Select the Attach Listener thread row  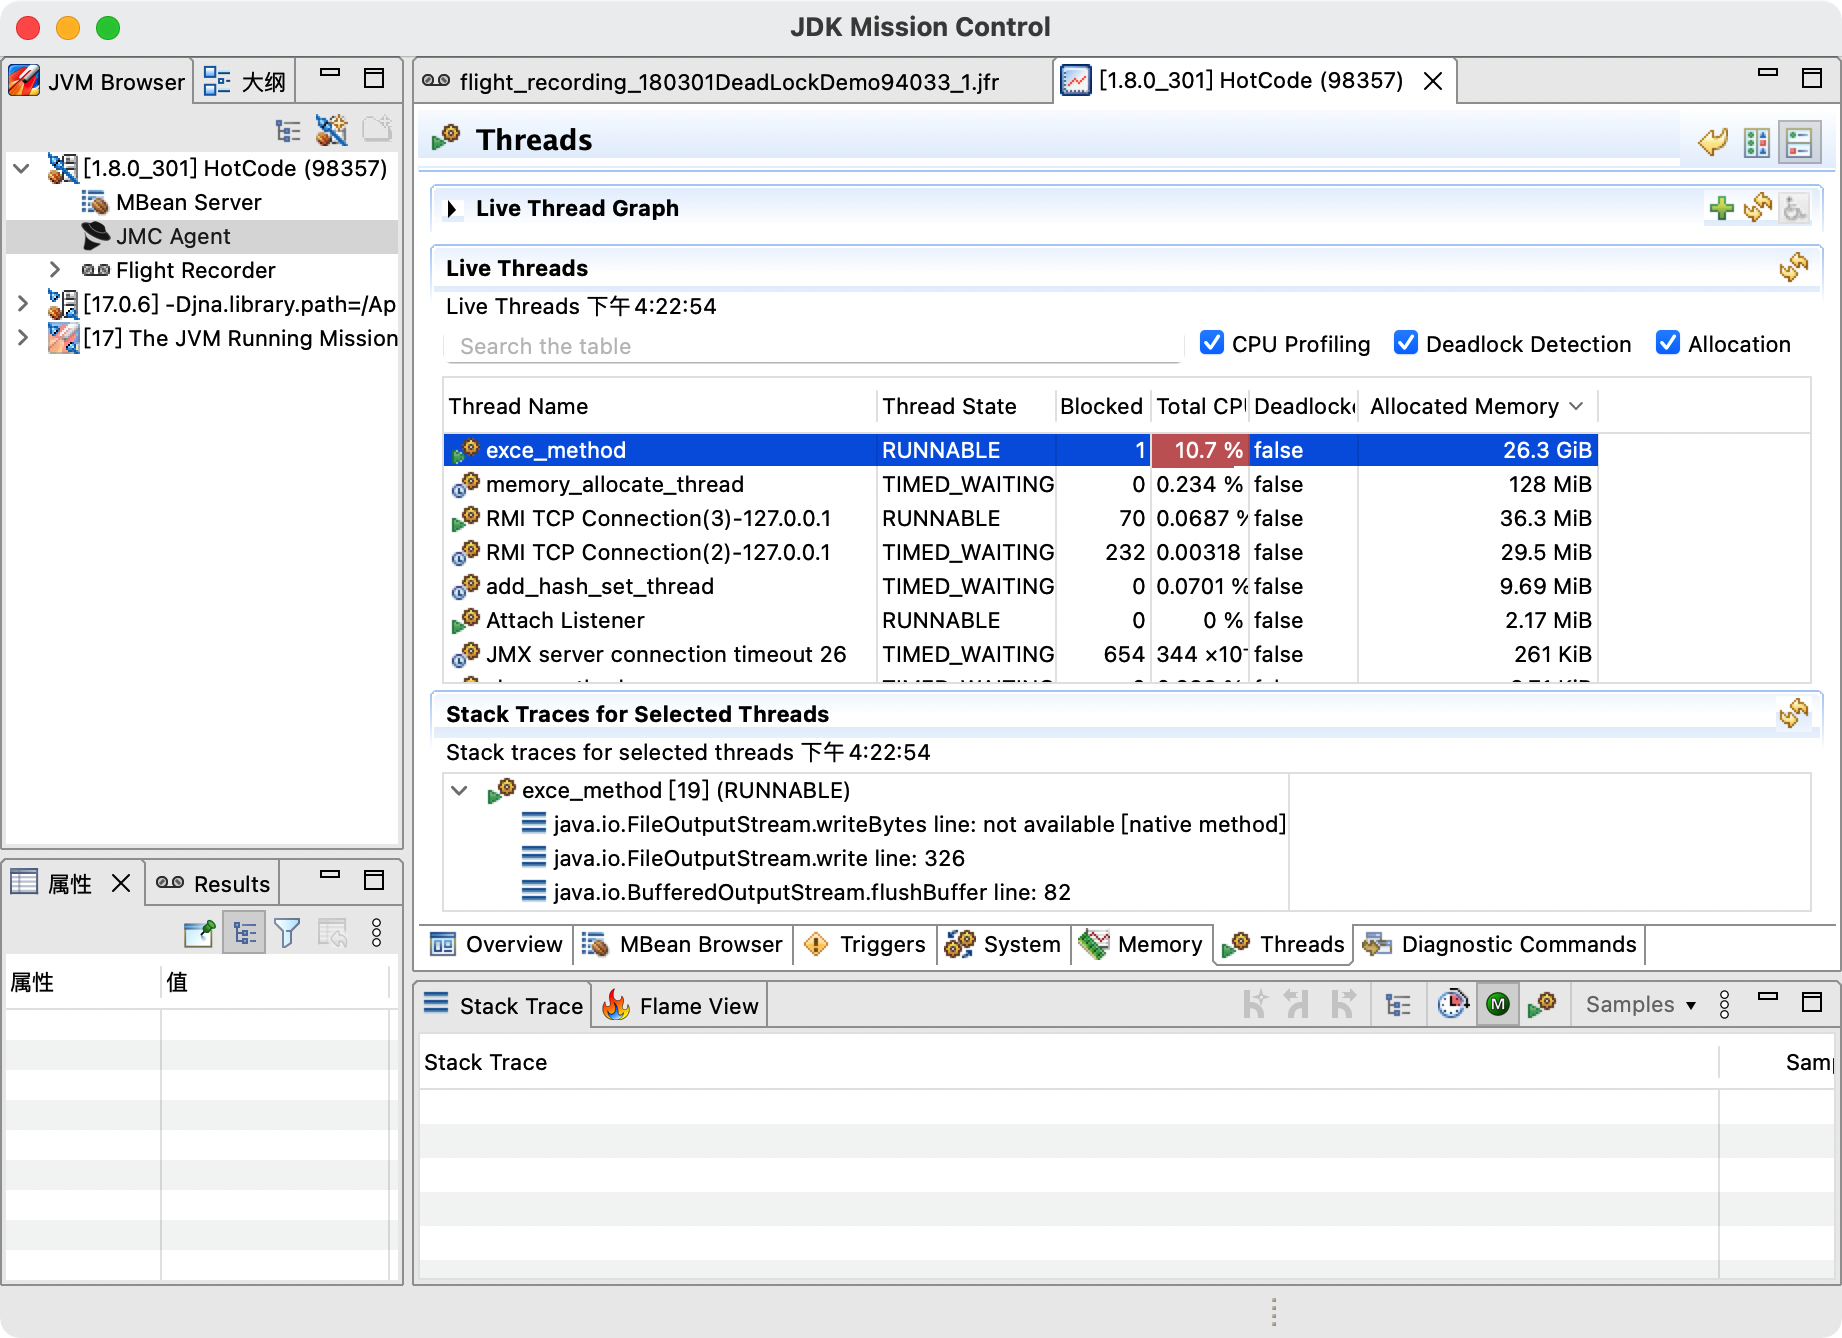pyautogui.click(x=1020, y=620)
